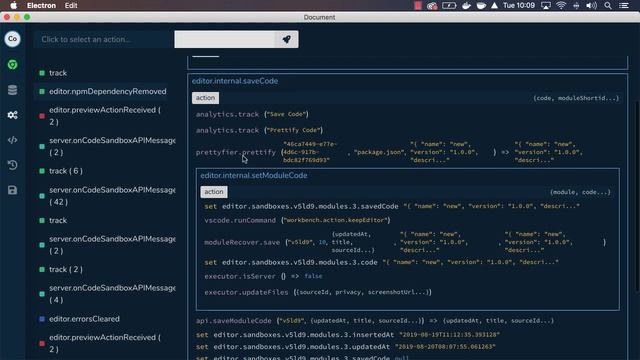Open the Edit menu in menu bar
The image size is (640, 360).
click(x=71, y=5)
